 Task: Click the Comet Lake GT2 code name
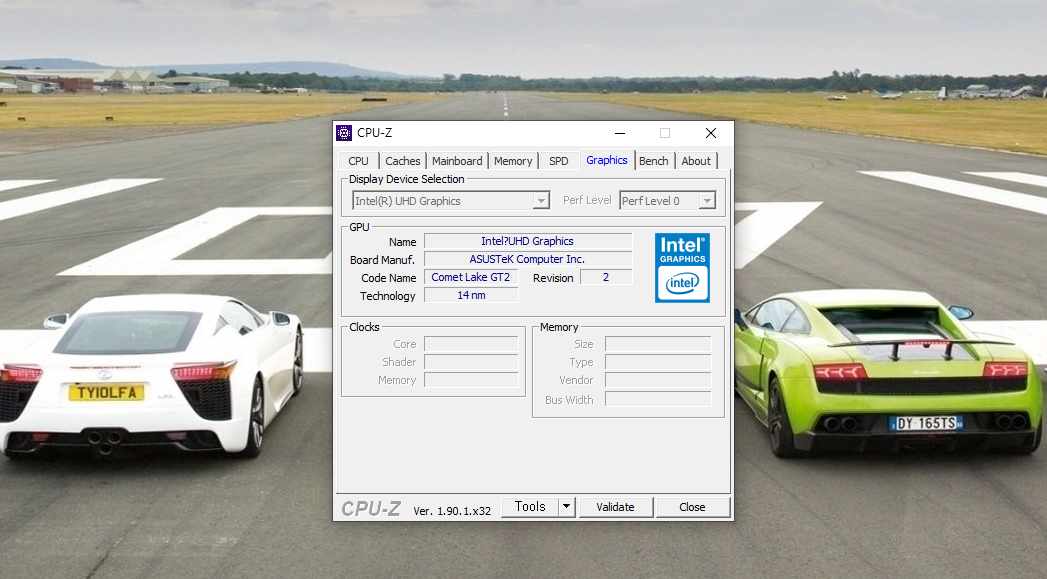(x=471, y=277)
